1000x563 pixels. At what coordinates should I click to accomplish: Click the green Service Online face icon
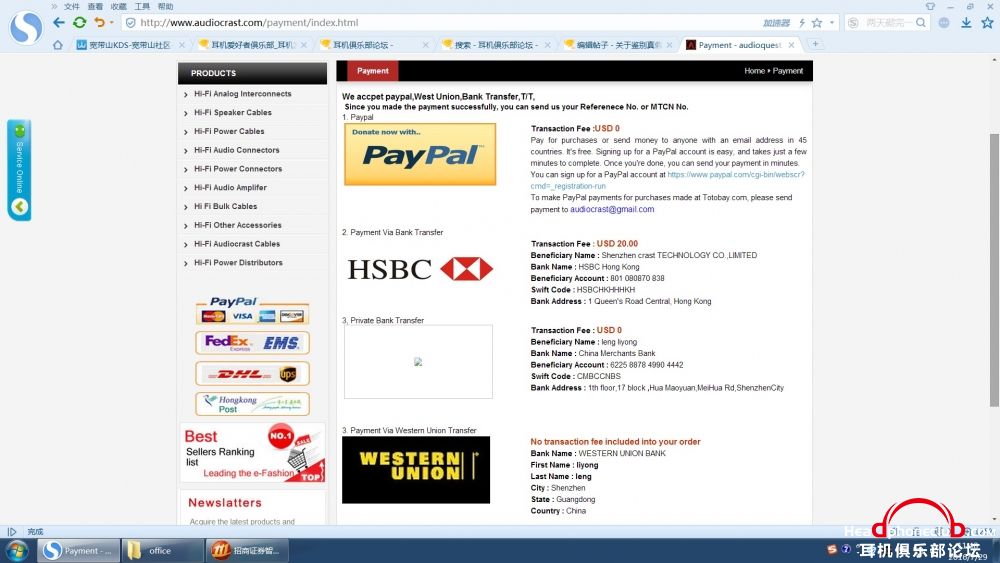tap(19, 131)
